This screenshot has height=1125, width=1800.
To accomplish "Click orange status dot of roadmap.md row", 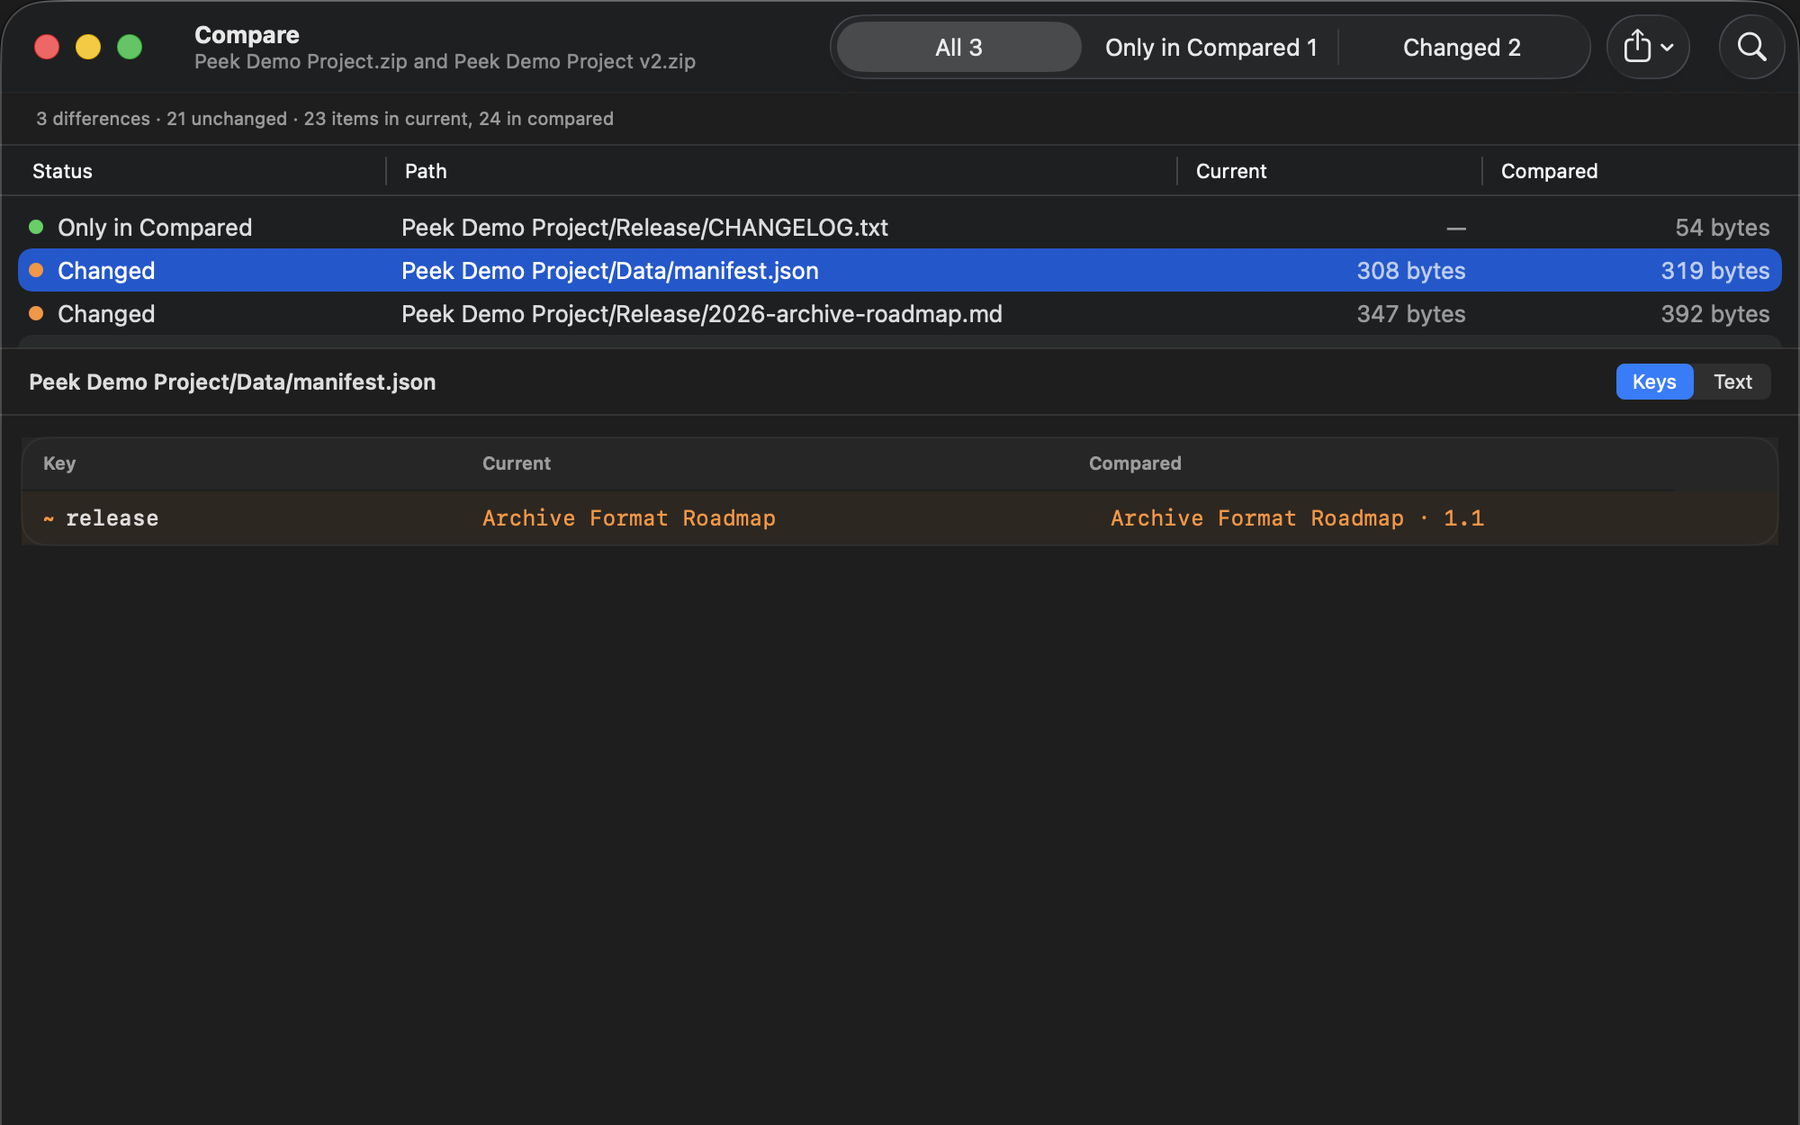I will [36, 313].
